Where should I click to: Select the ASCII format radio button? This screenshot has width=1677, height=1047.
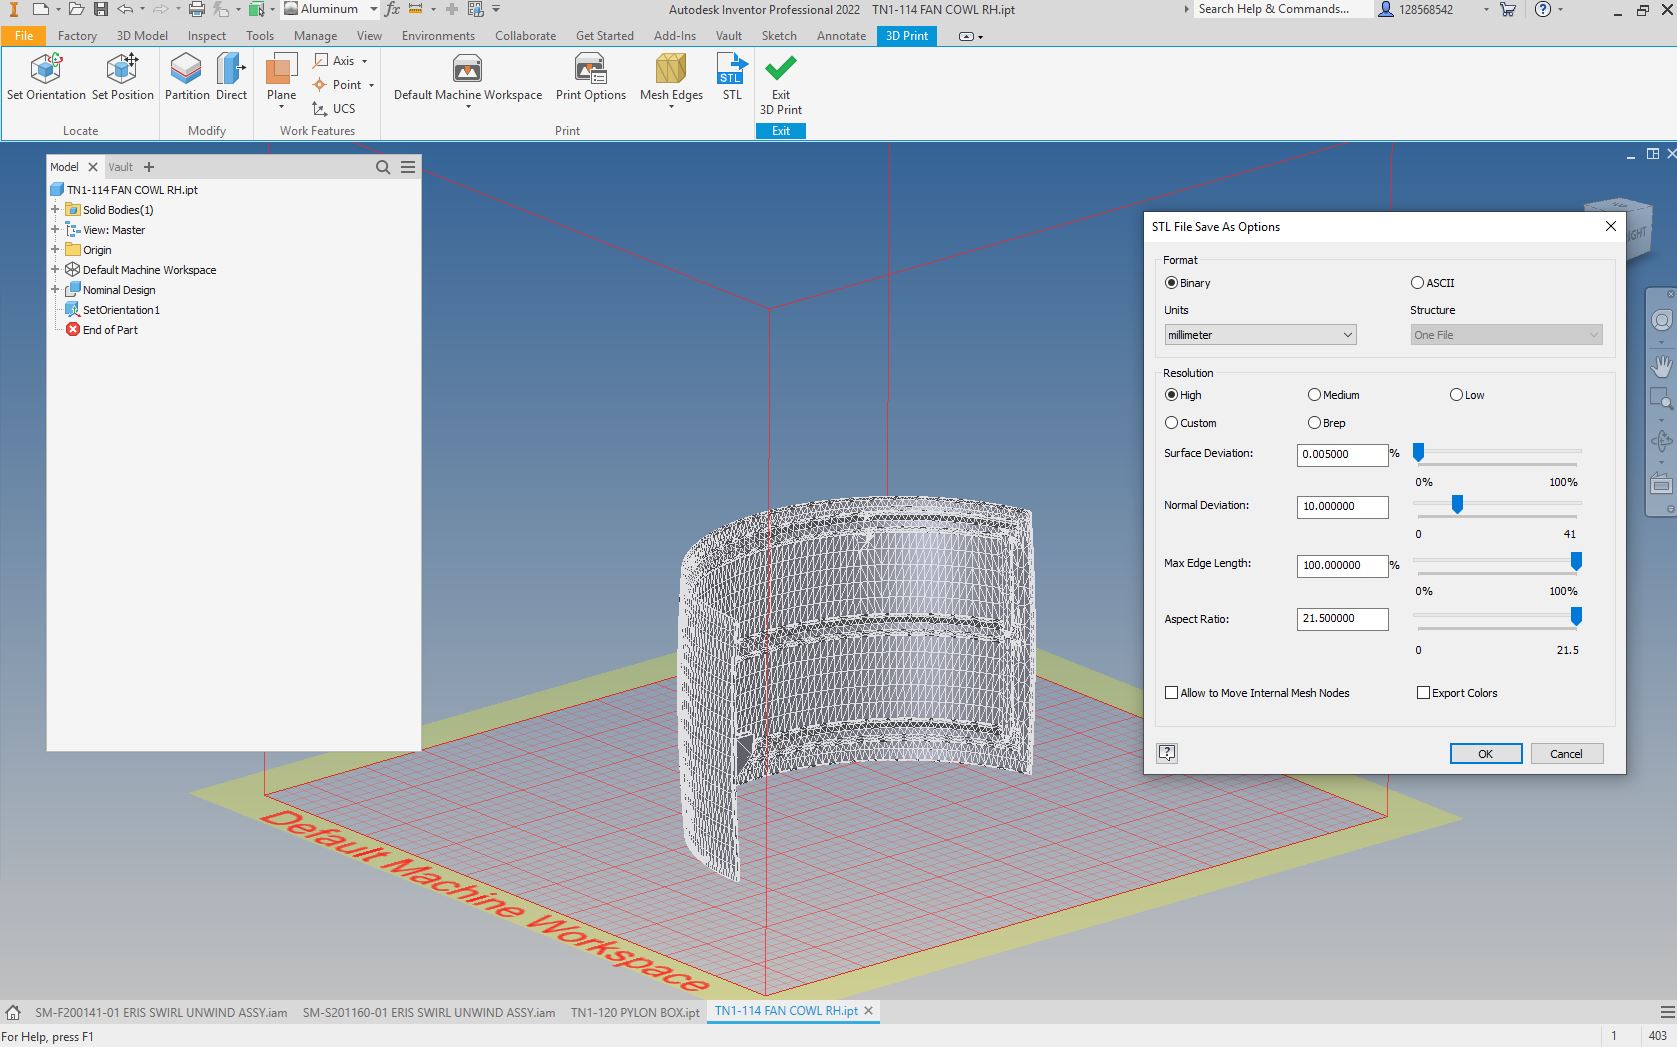(x=1417, y=283)
